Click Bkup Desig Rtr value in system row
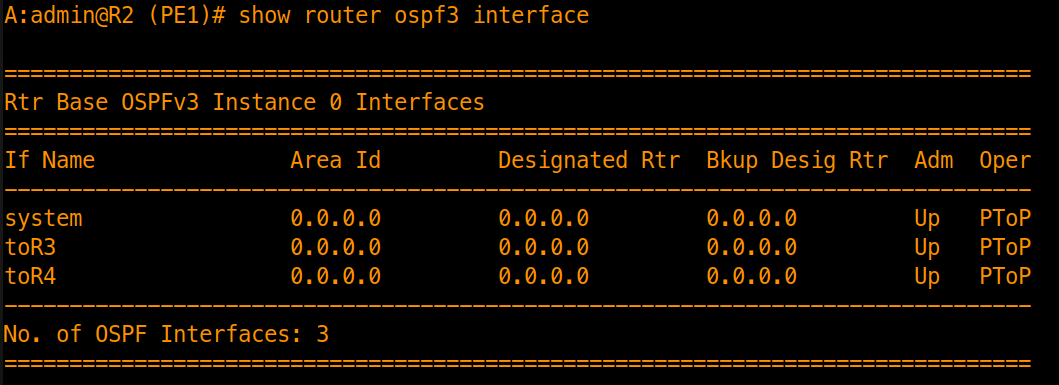The width and height of the screenshot is (1059, 385). 752,219
